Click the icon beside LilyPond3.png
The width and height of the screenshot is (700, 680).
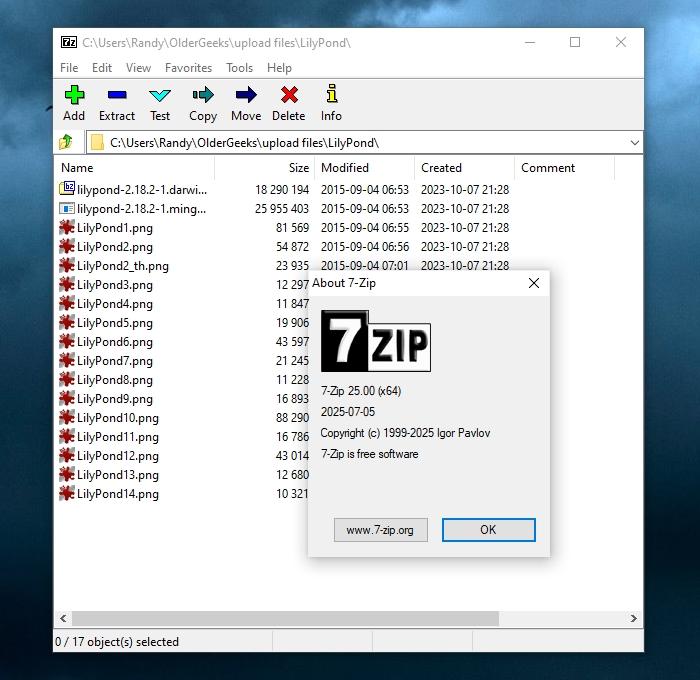coord(67,284)
